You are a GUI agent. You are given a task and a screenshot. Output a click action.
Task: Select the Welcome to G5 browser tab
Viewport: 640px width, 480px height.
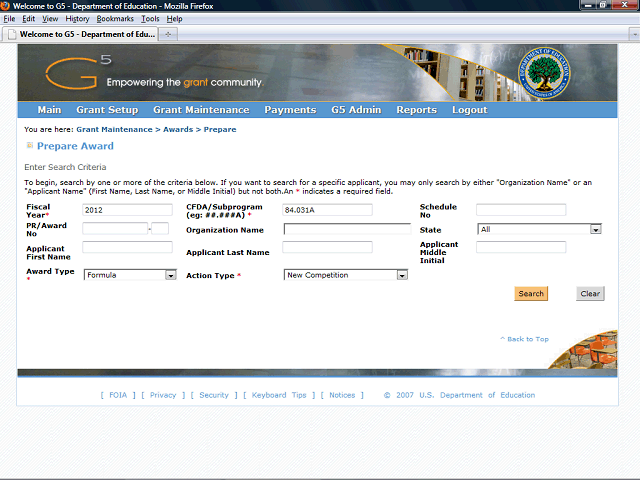pyautogui.click(x=82, y=34)
